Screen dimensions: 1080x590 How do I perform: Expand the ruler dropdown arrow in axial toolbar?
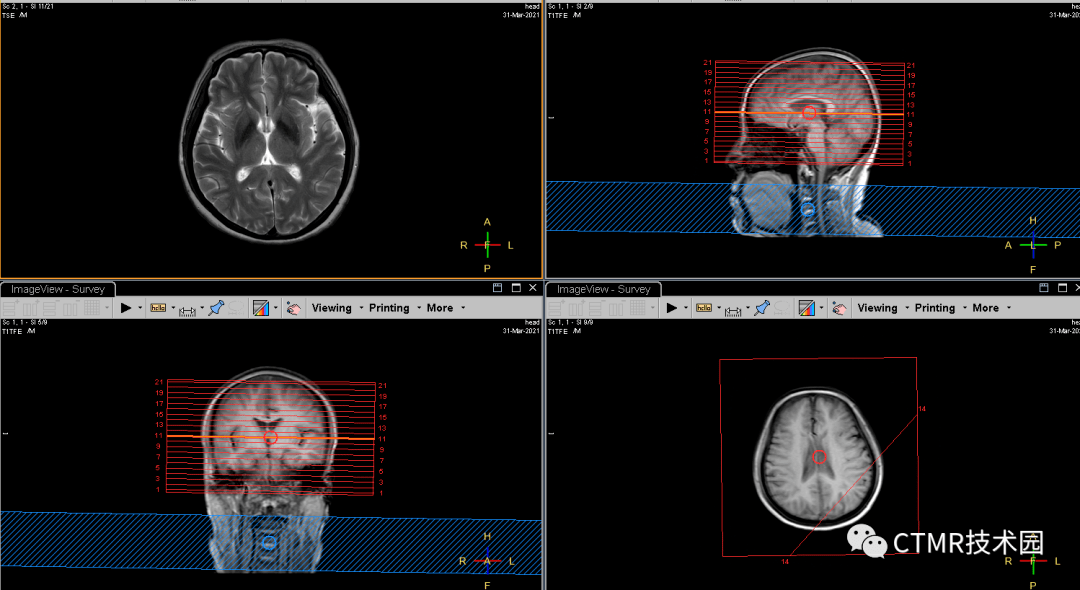[747, 308]
